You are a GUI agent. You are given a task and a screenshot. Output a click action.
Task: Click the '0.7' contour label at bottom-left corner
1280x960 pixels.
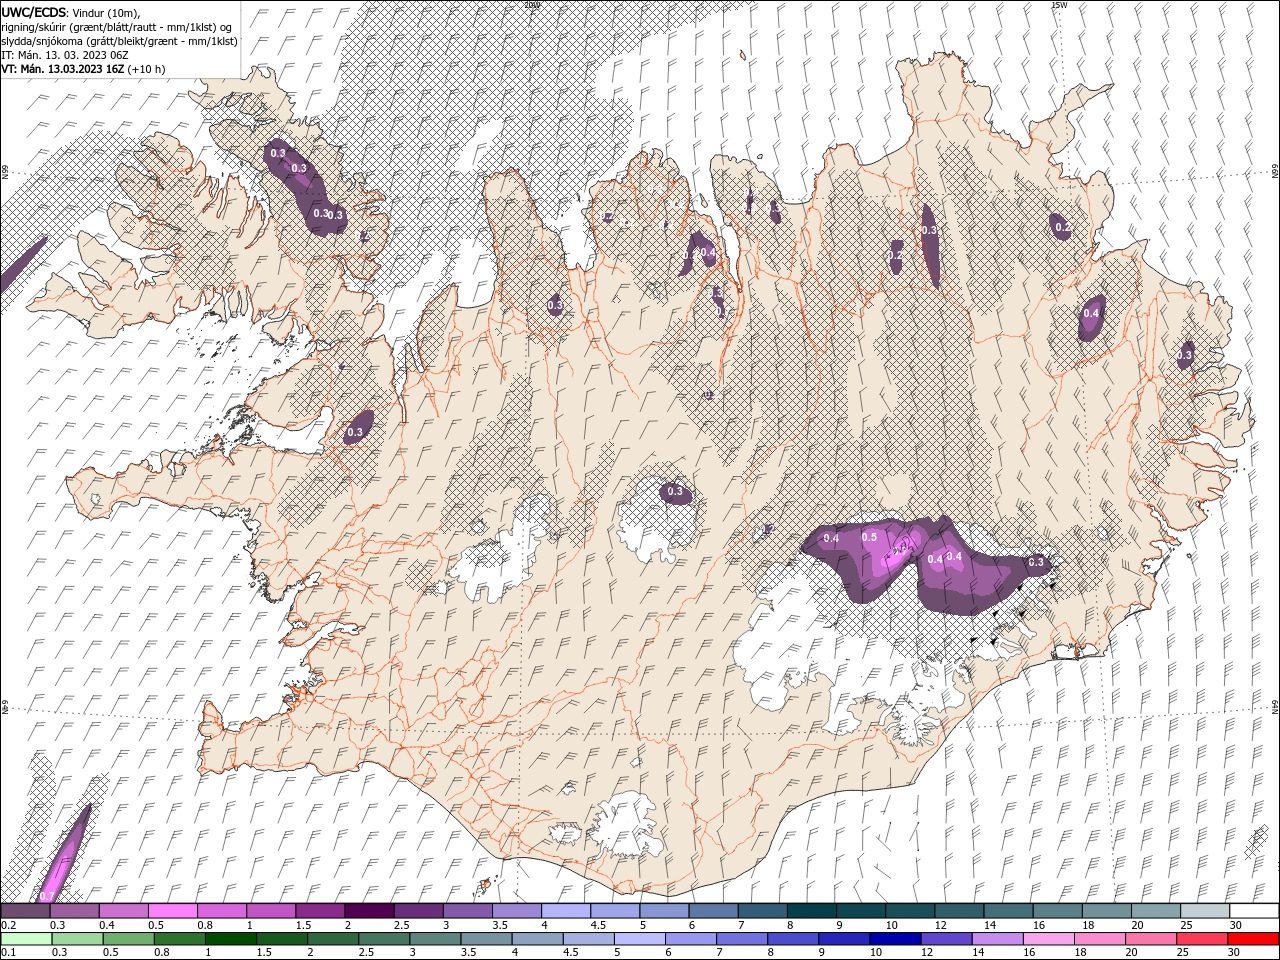coord(47,896)
